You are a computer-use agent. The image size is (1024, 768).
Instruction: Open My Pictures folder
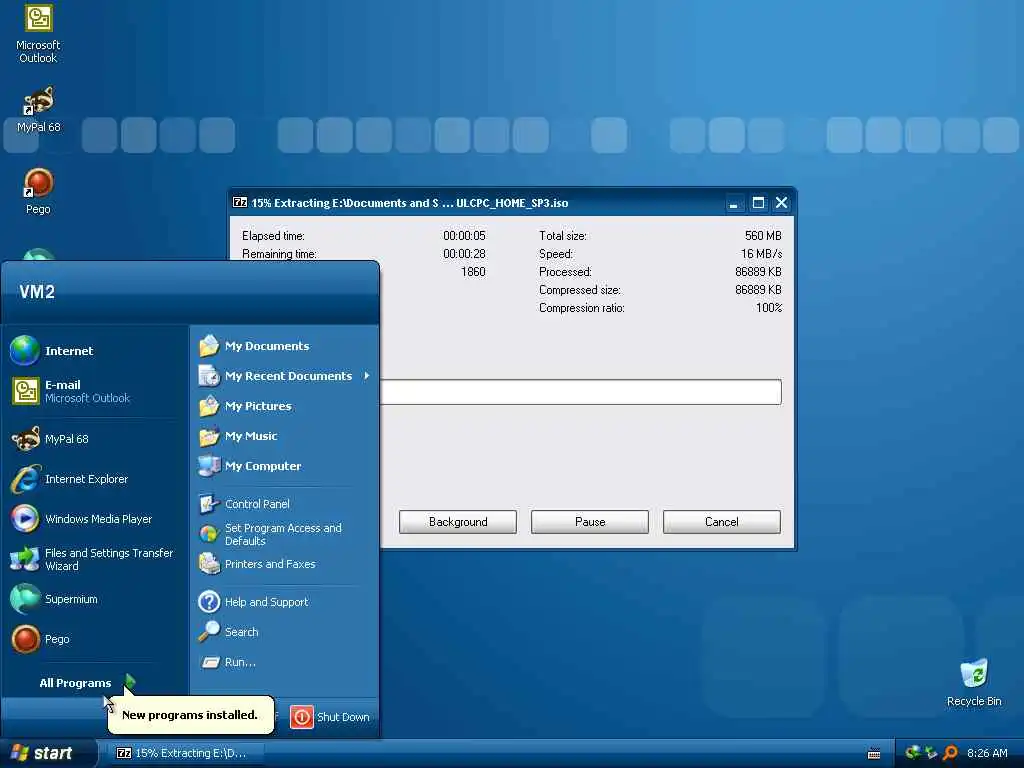[284, 406]
